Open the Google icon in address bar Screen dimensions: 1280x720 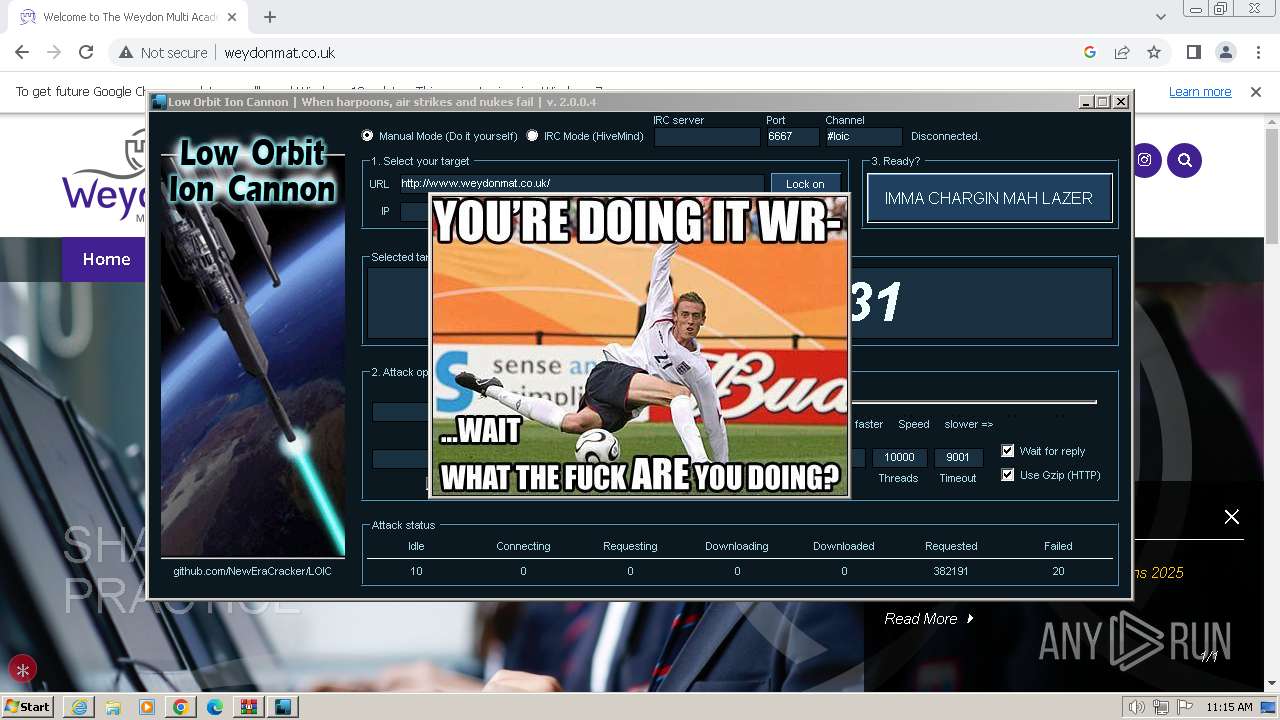point(1090,53)
